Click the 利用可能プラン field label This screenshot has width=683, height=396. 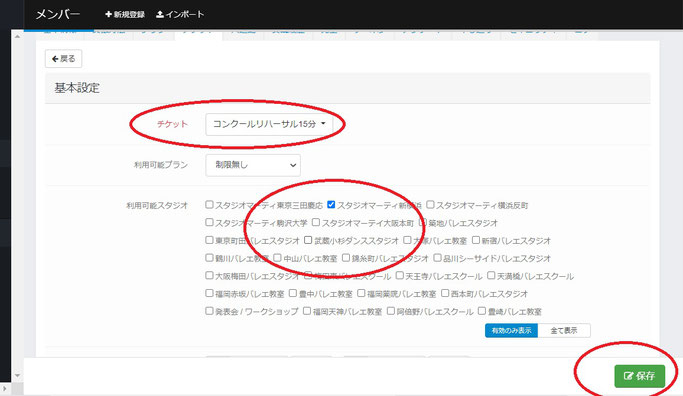pos(161,165)
